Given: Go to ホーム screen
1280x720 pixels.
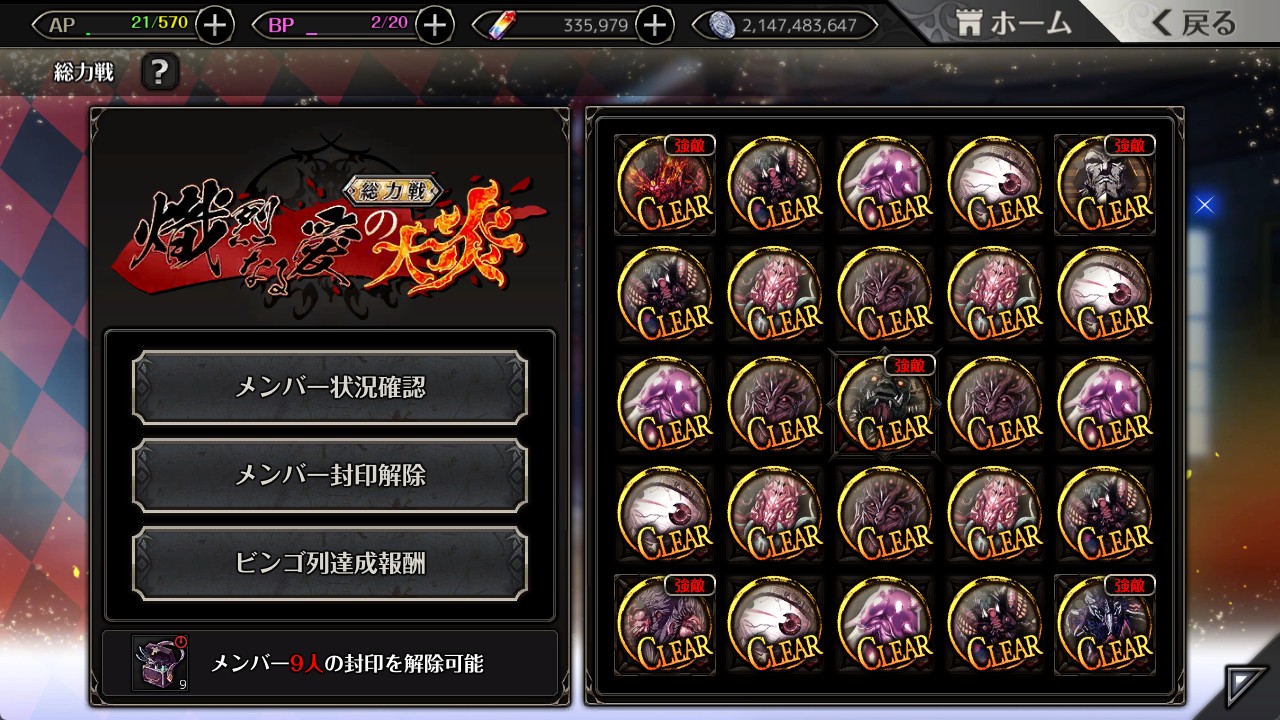Looking at the screenshot, I should point(1014,23).
